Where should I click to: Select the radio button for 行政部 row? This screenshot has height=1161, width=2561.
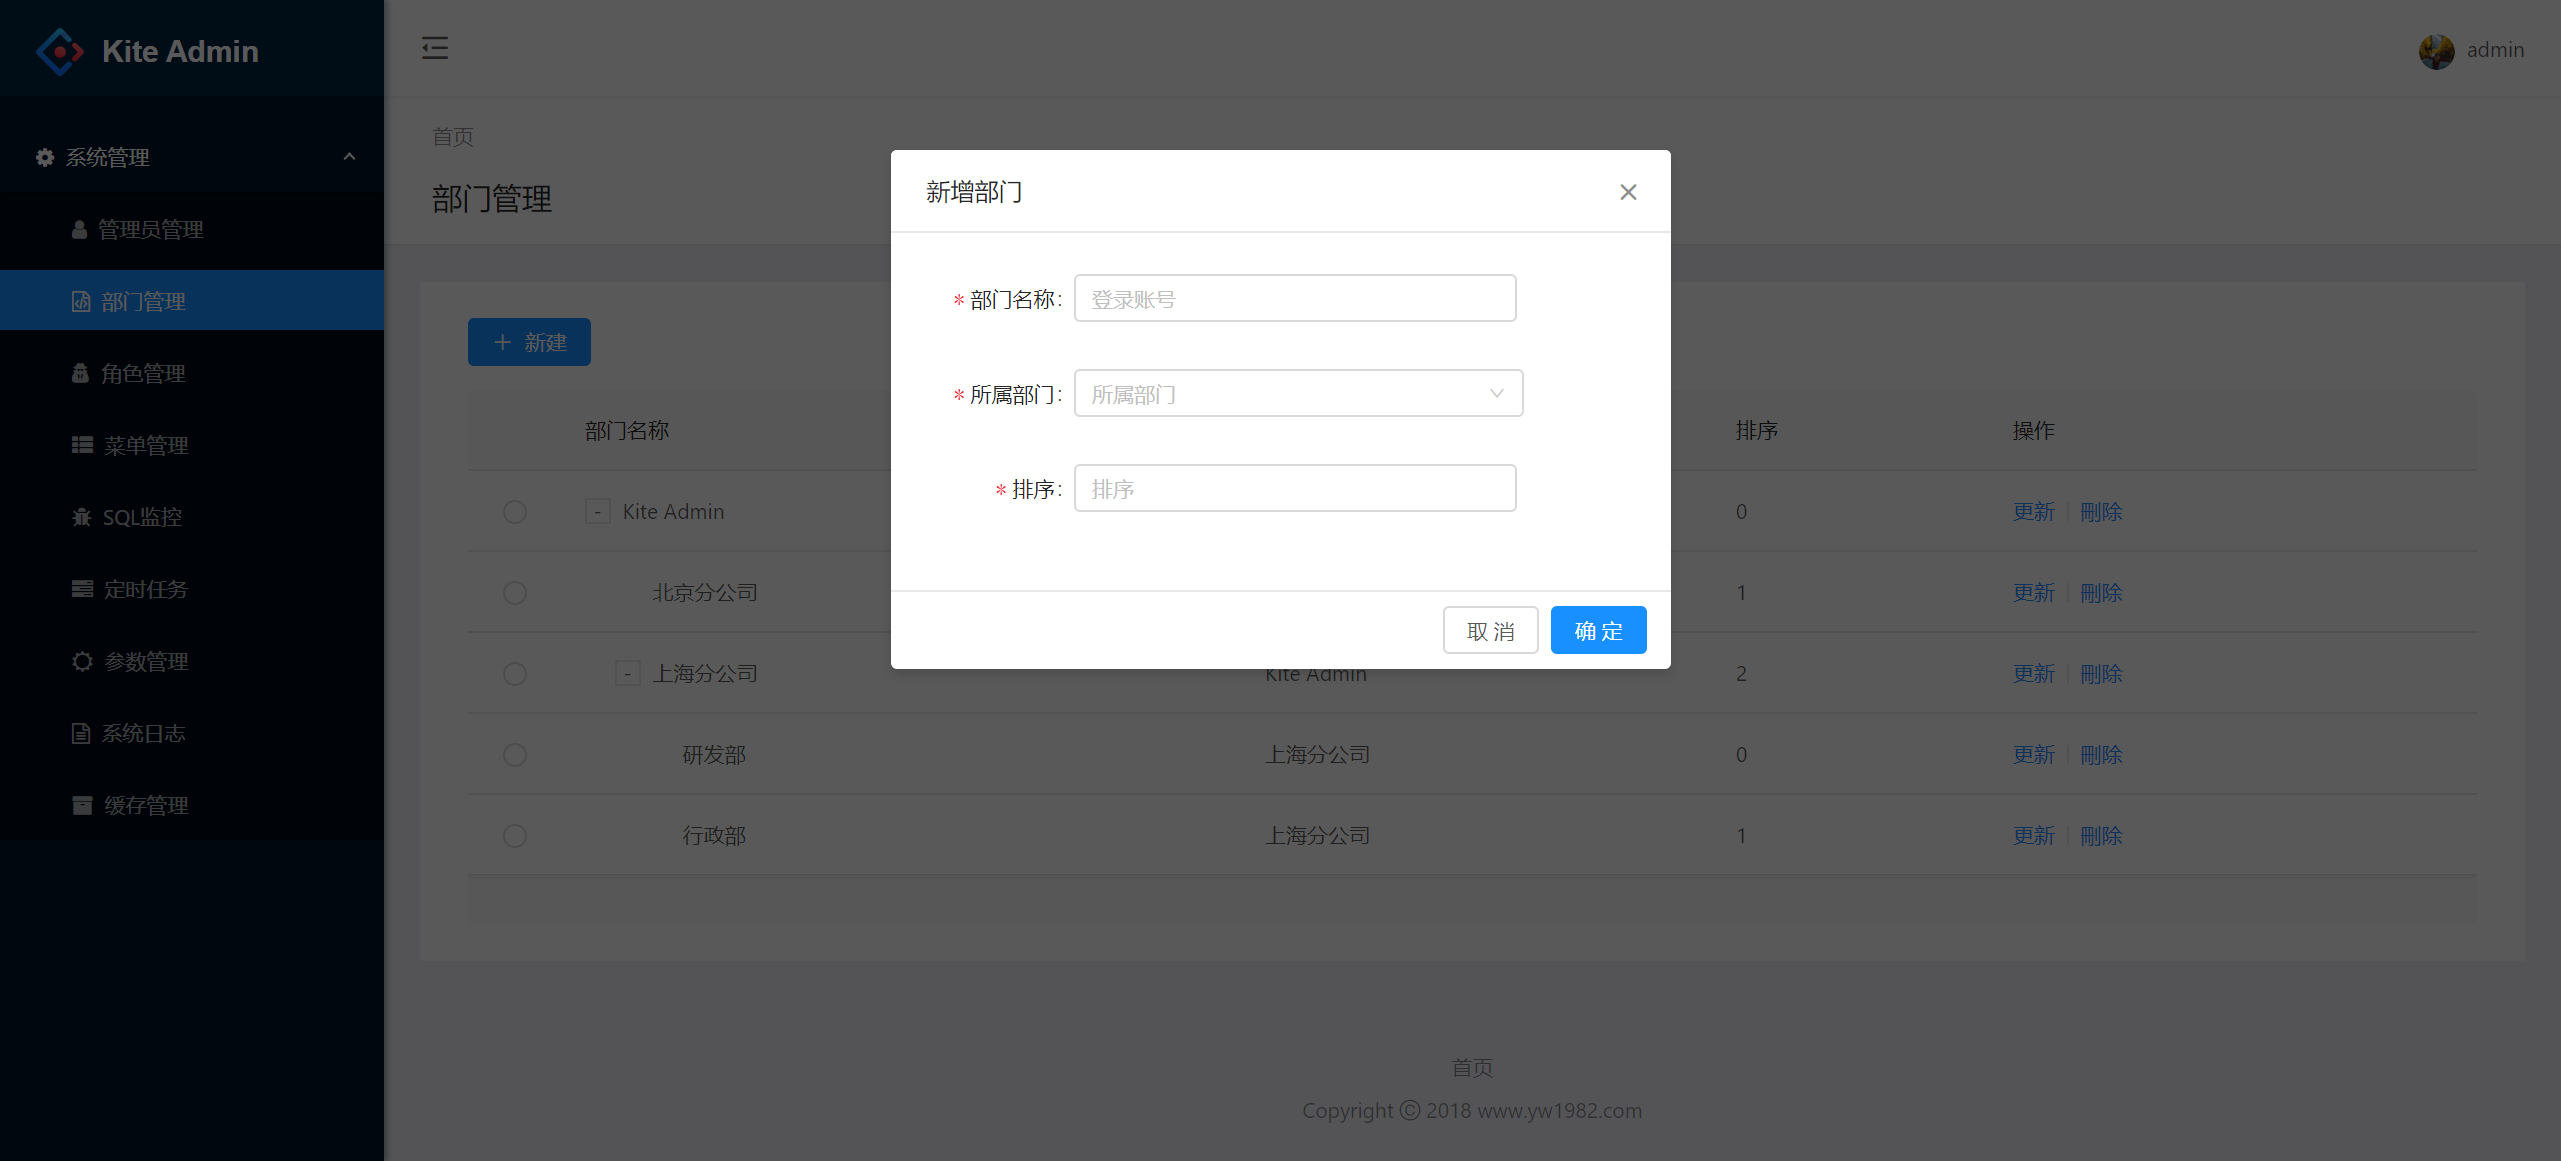(515, 836)
